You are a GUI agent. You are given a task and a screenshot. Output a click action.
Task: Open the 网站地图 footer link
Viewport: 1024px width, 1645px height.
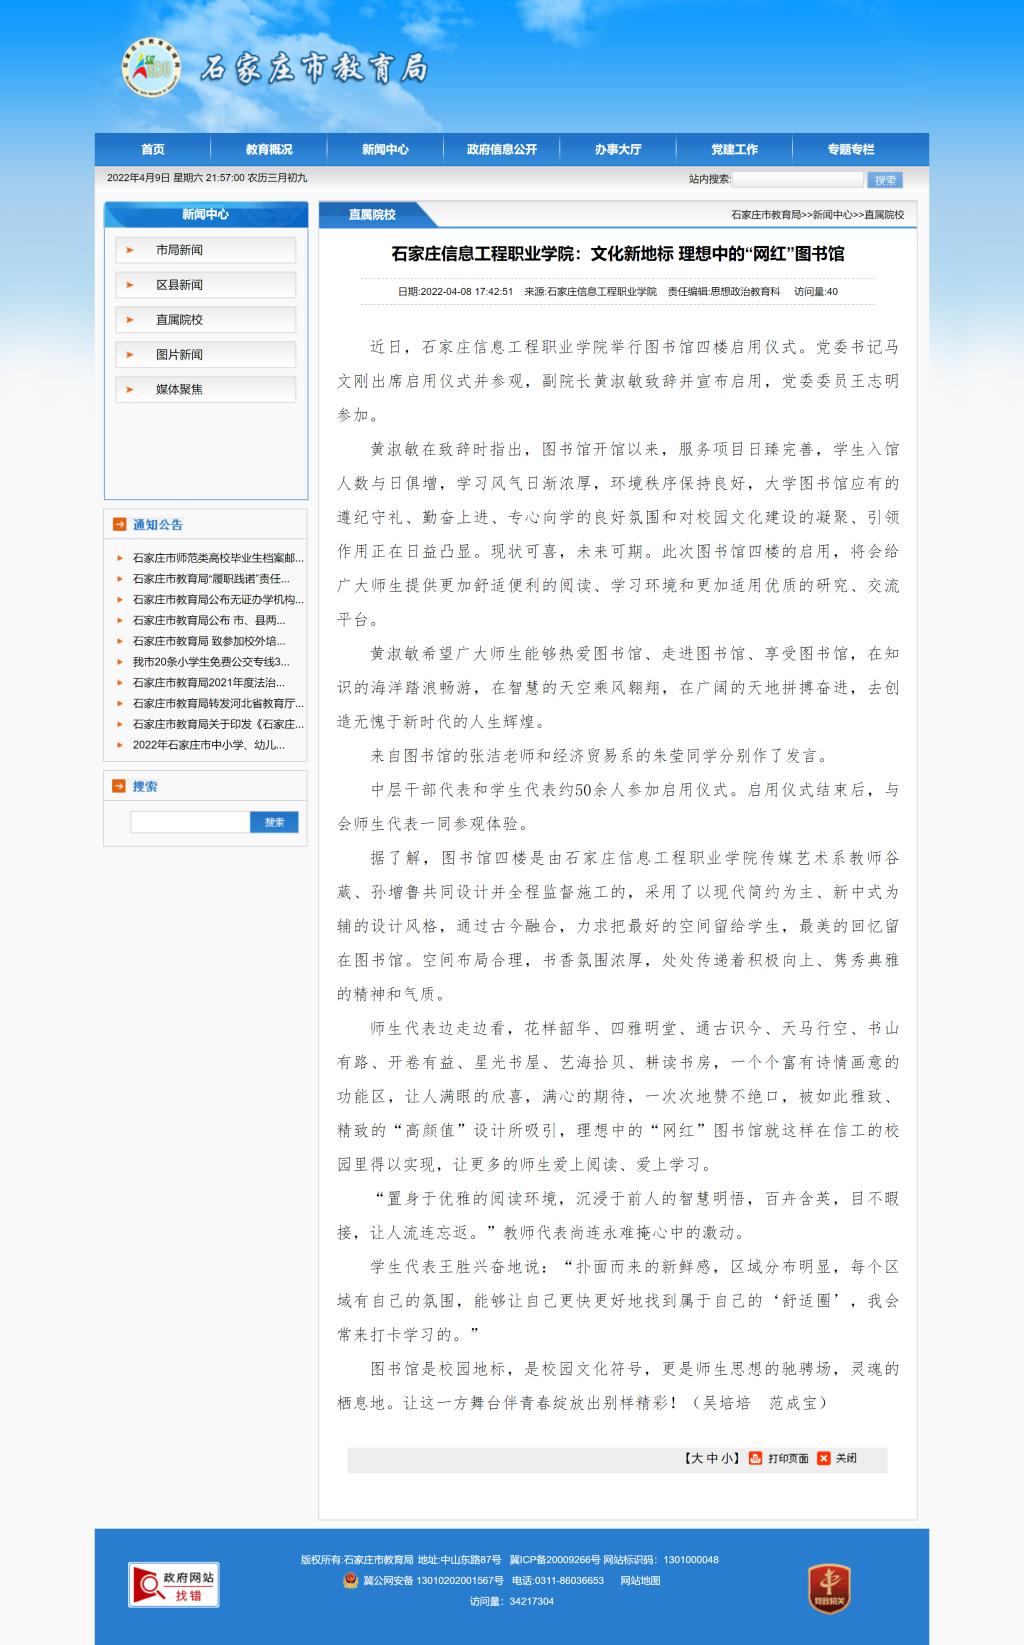(640, 1580)
